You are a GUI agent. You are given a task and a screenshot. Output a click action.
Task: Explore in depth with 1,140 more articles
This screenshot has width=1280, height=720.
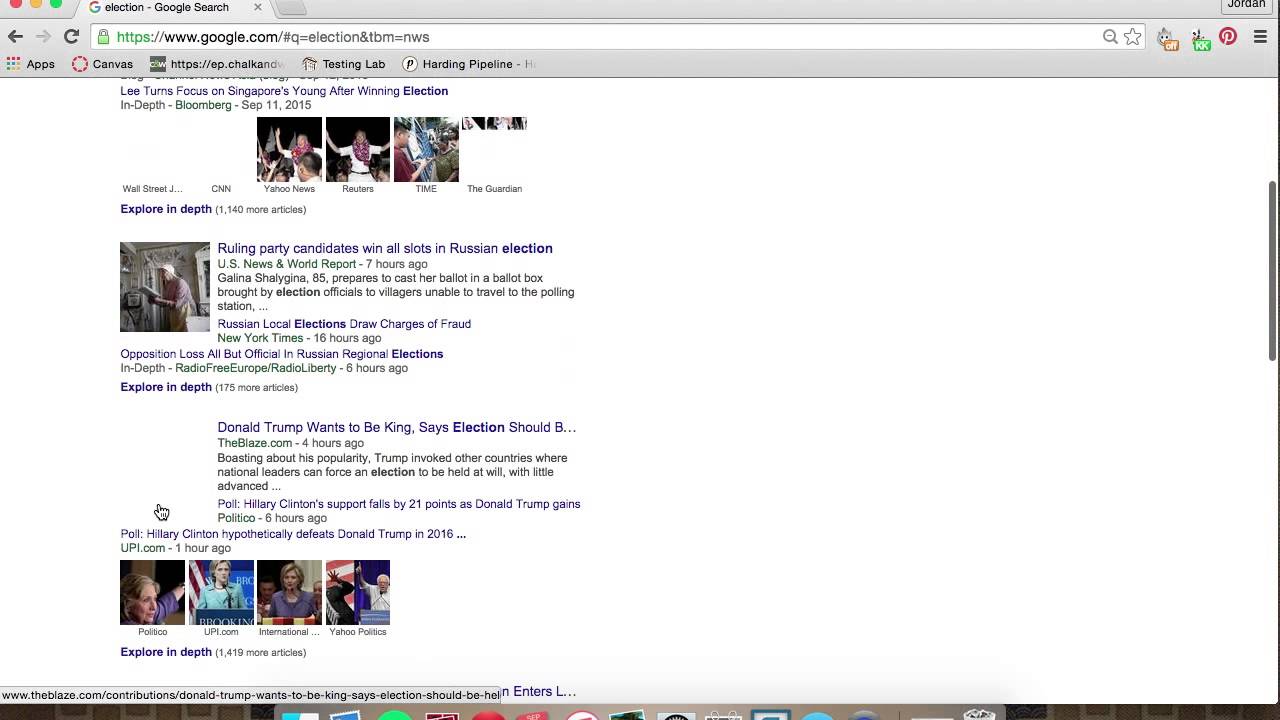pyautogui.click(x=166, y=209)
